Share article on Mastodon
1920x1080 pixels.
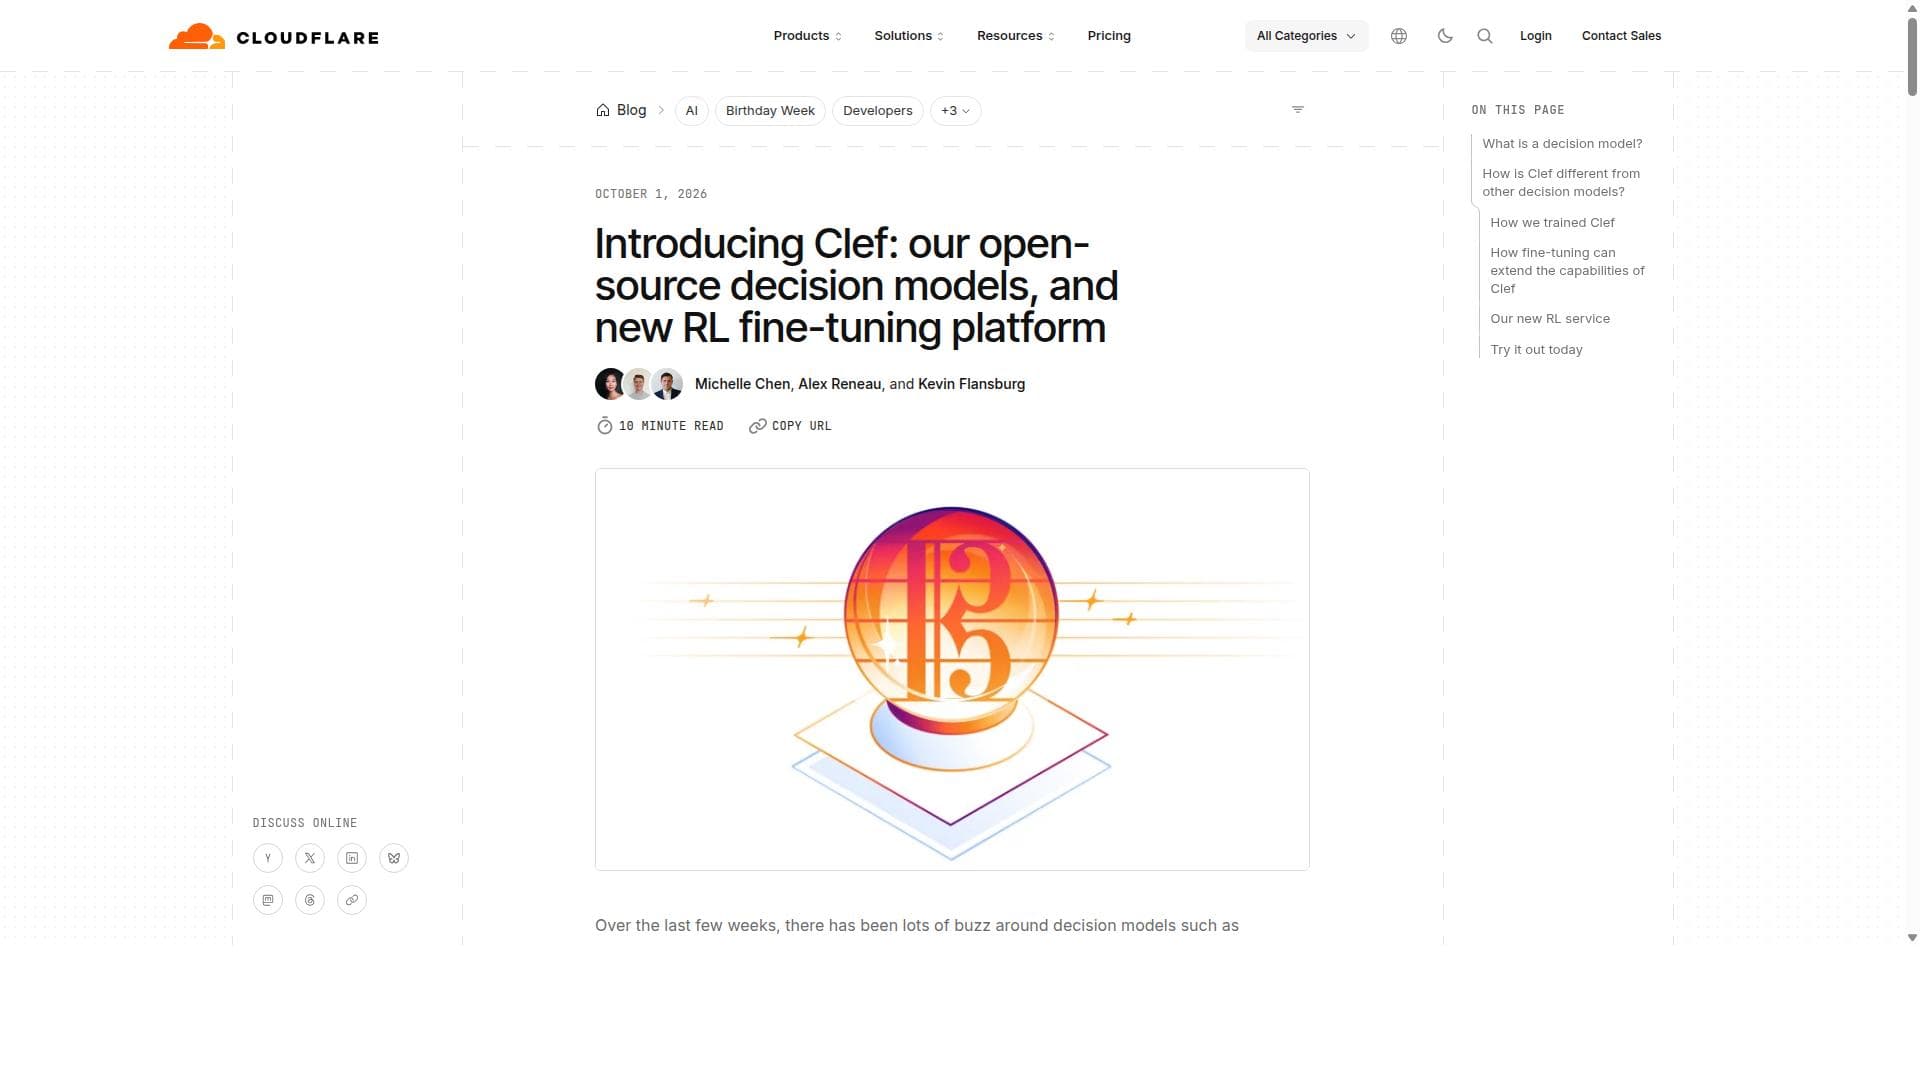[x=268, y=900]
